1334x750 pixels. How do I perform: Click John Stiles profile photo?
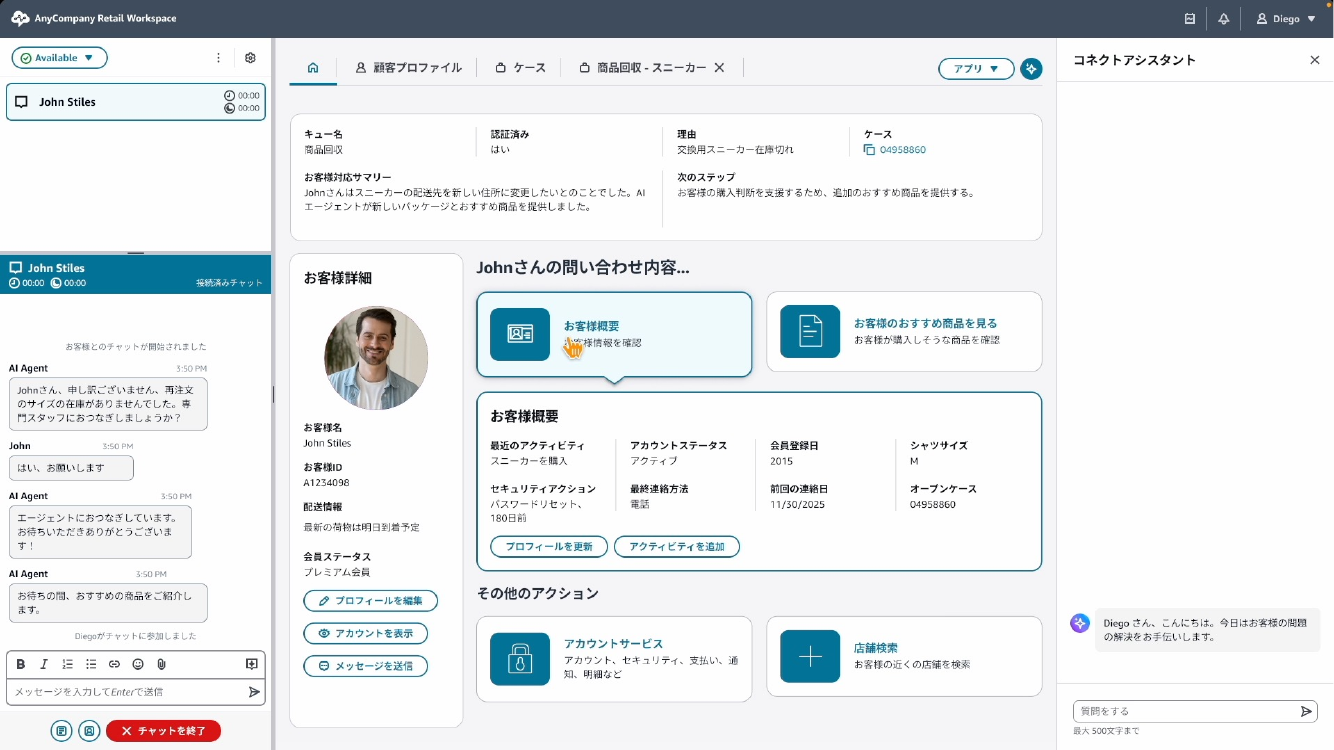[376, 358]
